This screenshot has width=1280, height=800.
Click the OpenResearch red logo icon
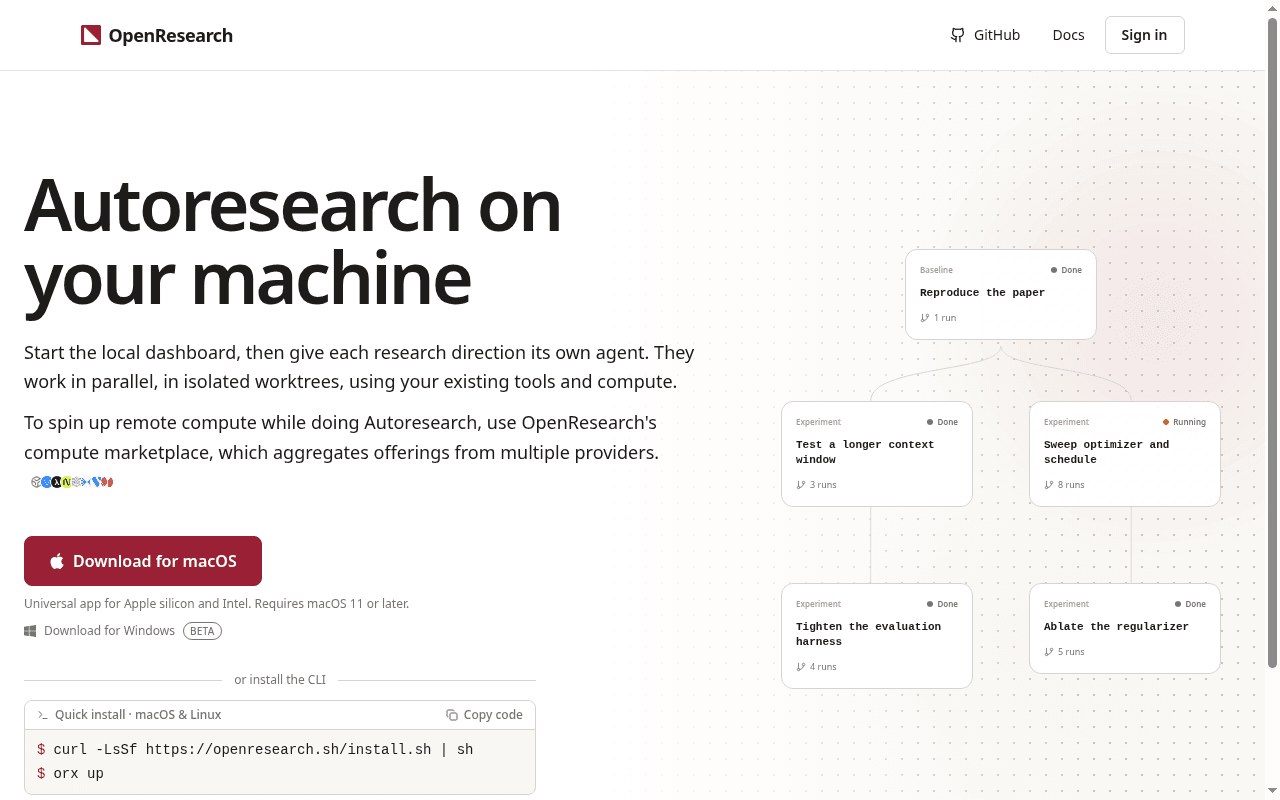pos(91,35)
